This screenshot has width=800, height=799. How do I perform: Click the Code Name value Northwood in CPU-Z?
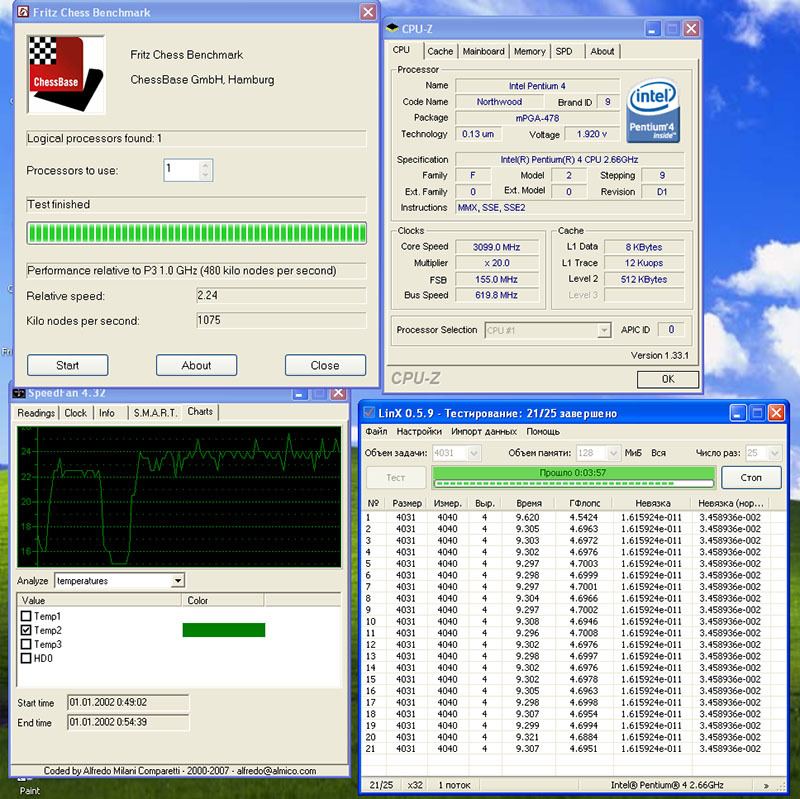coord(499,102)
